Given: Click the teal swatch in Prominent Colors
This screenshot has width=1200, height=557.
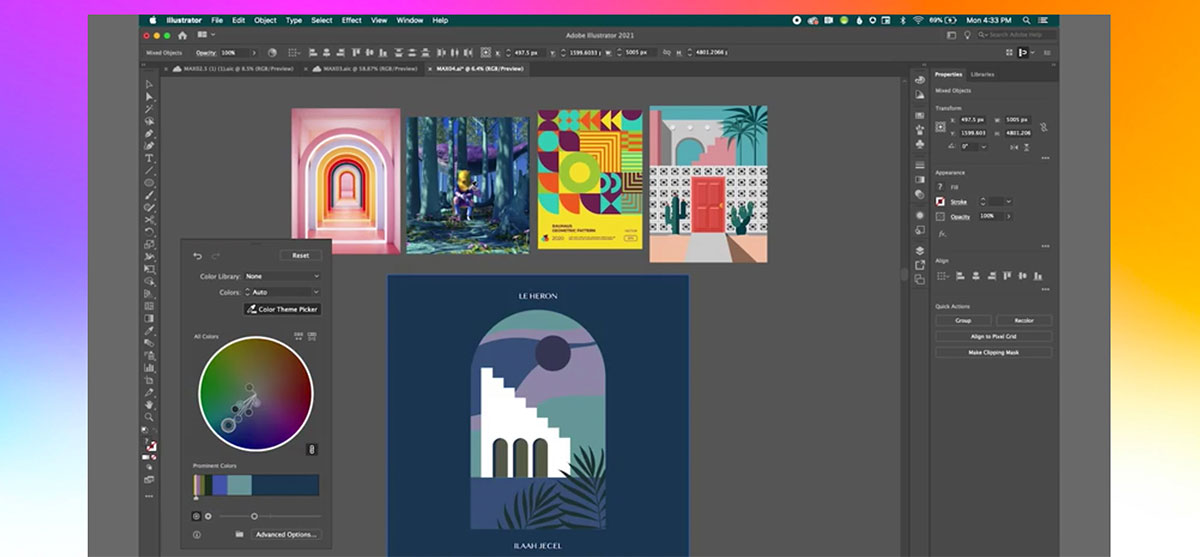Looking at the screenshot, I should (240, 485).
